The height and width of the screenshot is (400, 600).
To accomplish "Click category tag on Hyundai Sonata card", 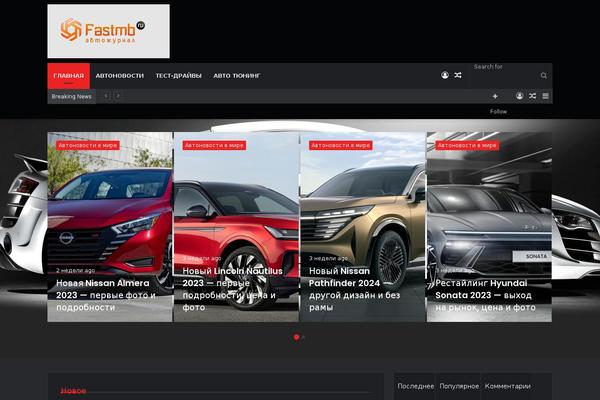I will pyautogui.click(x=467, y=145).
